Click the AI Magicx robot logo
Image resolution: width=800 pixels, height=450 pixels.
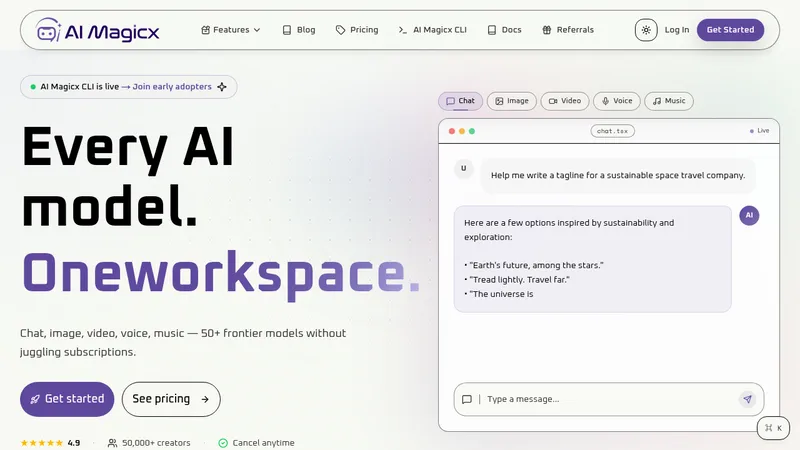[48, 30]
